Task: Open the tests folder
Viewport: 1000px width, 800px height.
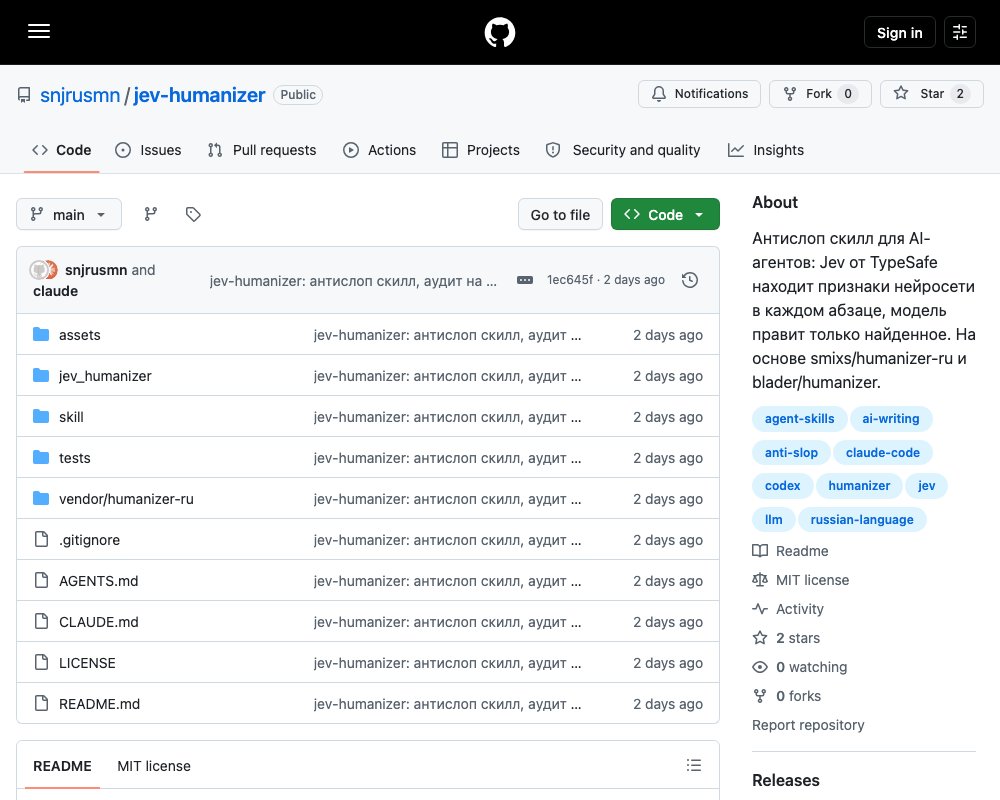Action: (75, 458)
